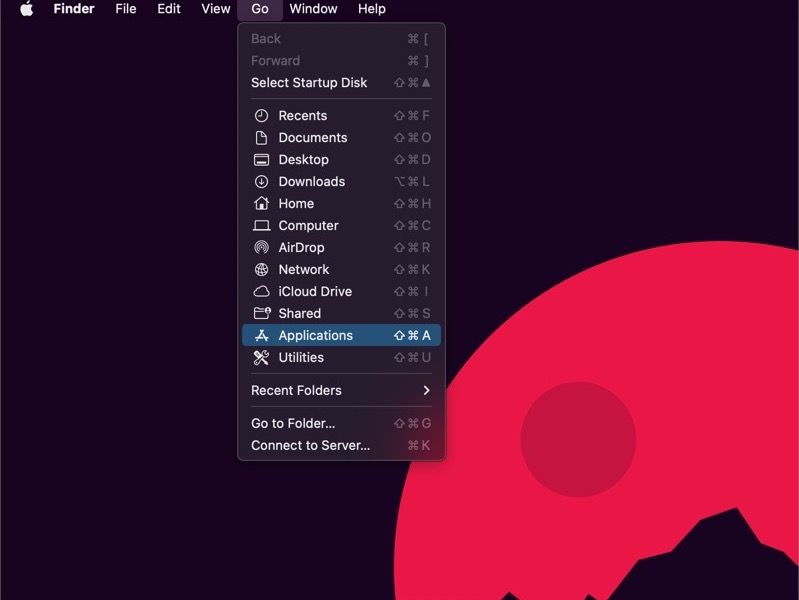This screenshot has height=600, width=799.
Task: Click the Network globe icon
Action: point(261,269)
